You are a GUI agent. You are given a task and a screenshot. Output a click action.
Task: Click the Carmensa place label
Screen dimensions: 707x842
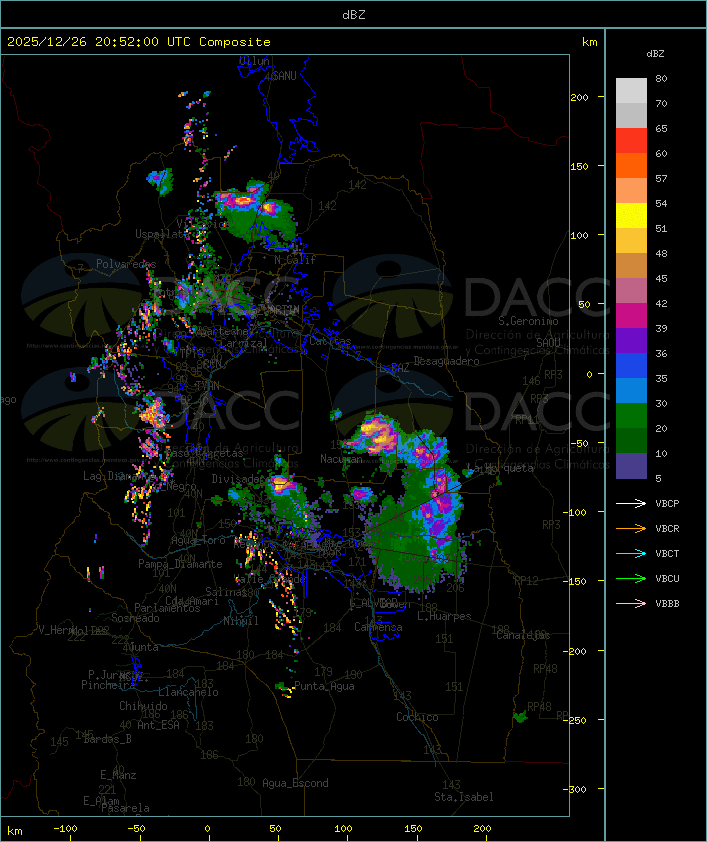378,627
